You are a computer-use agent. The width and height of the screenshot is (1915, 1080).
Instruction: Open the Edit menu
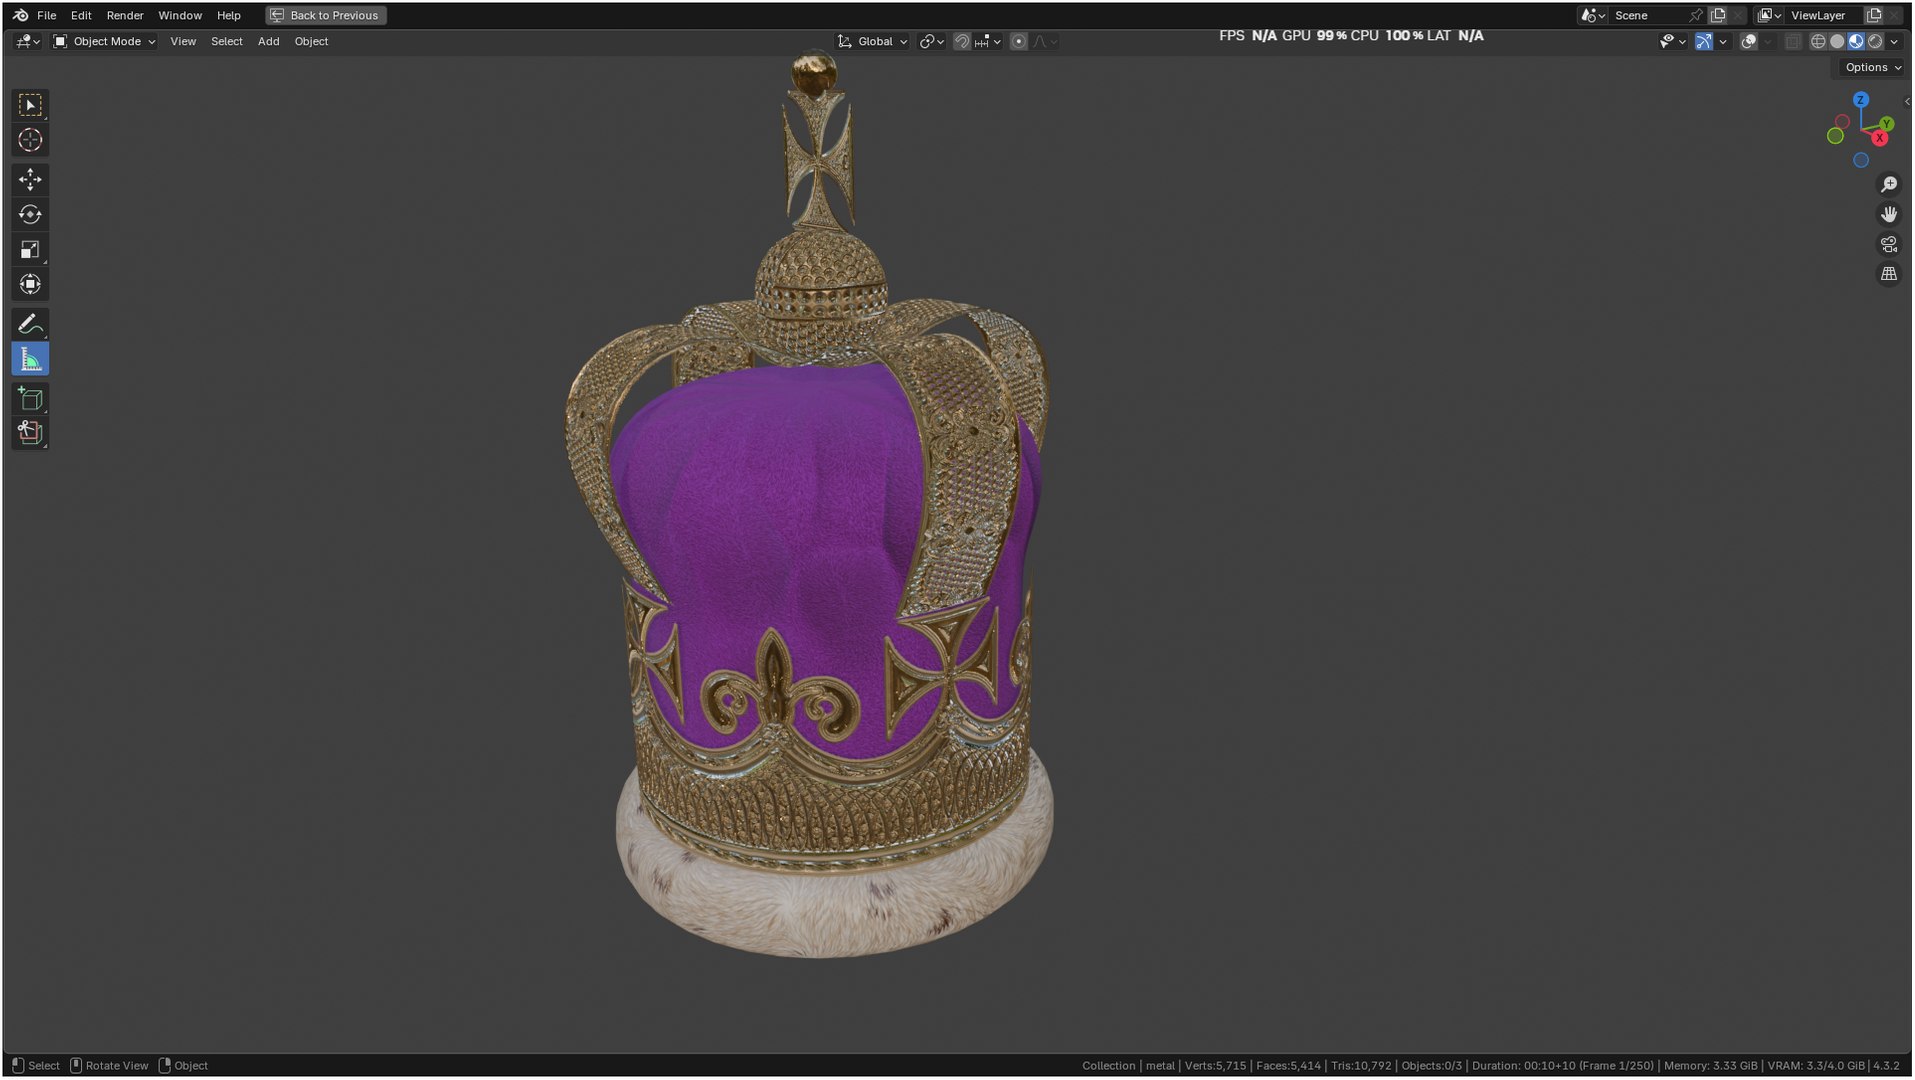(x=81, y=15)
